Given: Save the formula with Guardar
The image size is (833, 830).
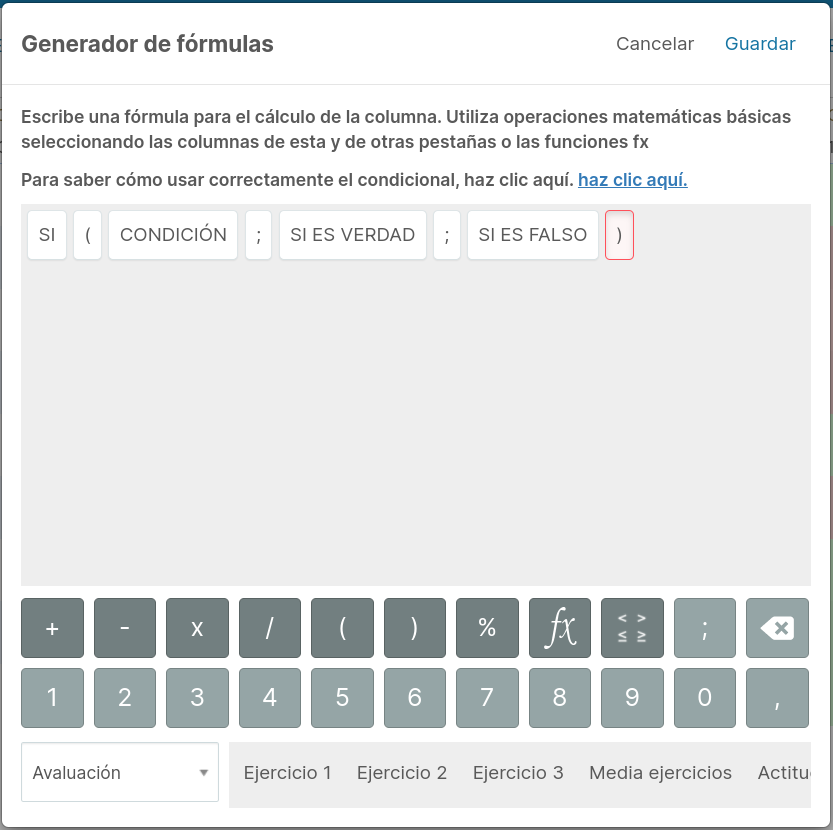Looking at the screenshot, I should (x=760, y=44).
